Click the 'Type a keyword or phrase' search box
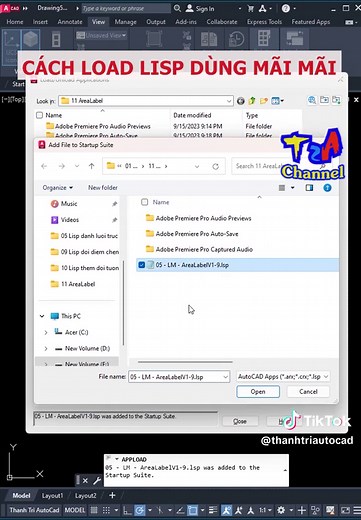This screenshot has height=520, width=361. 126,8
